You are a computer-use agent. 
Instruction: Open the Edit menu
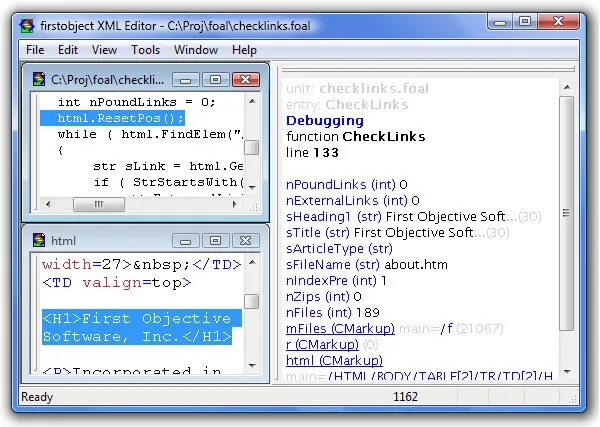pos(68,50)
